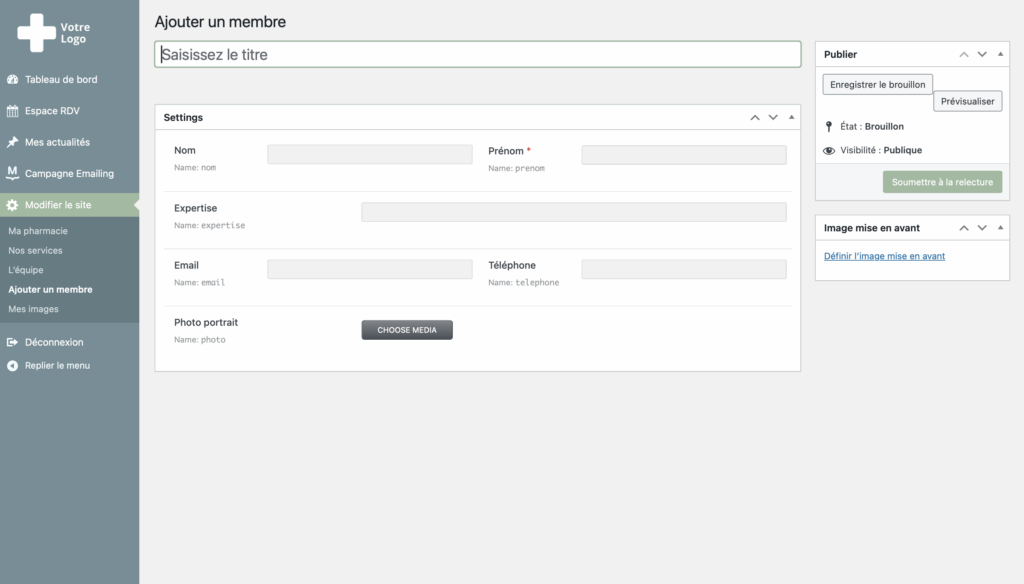
Task: Open Espace RDV calendar icon
Action: (12, 110)
